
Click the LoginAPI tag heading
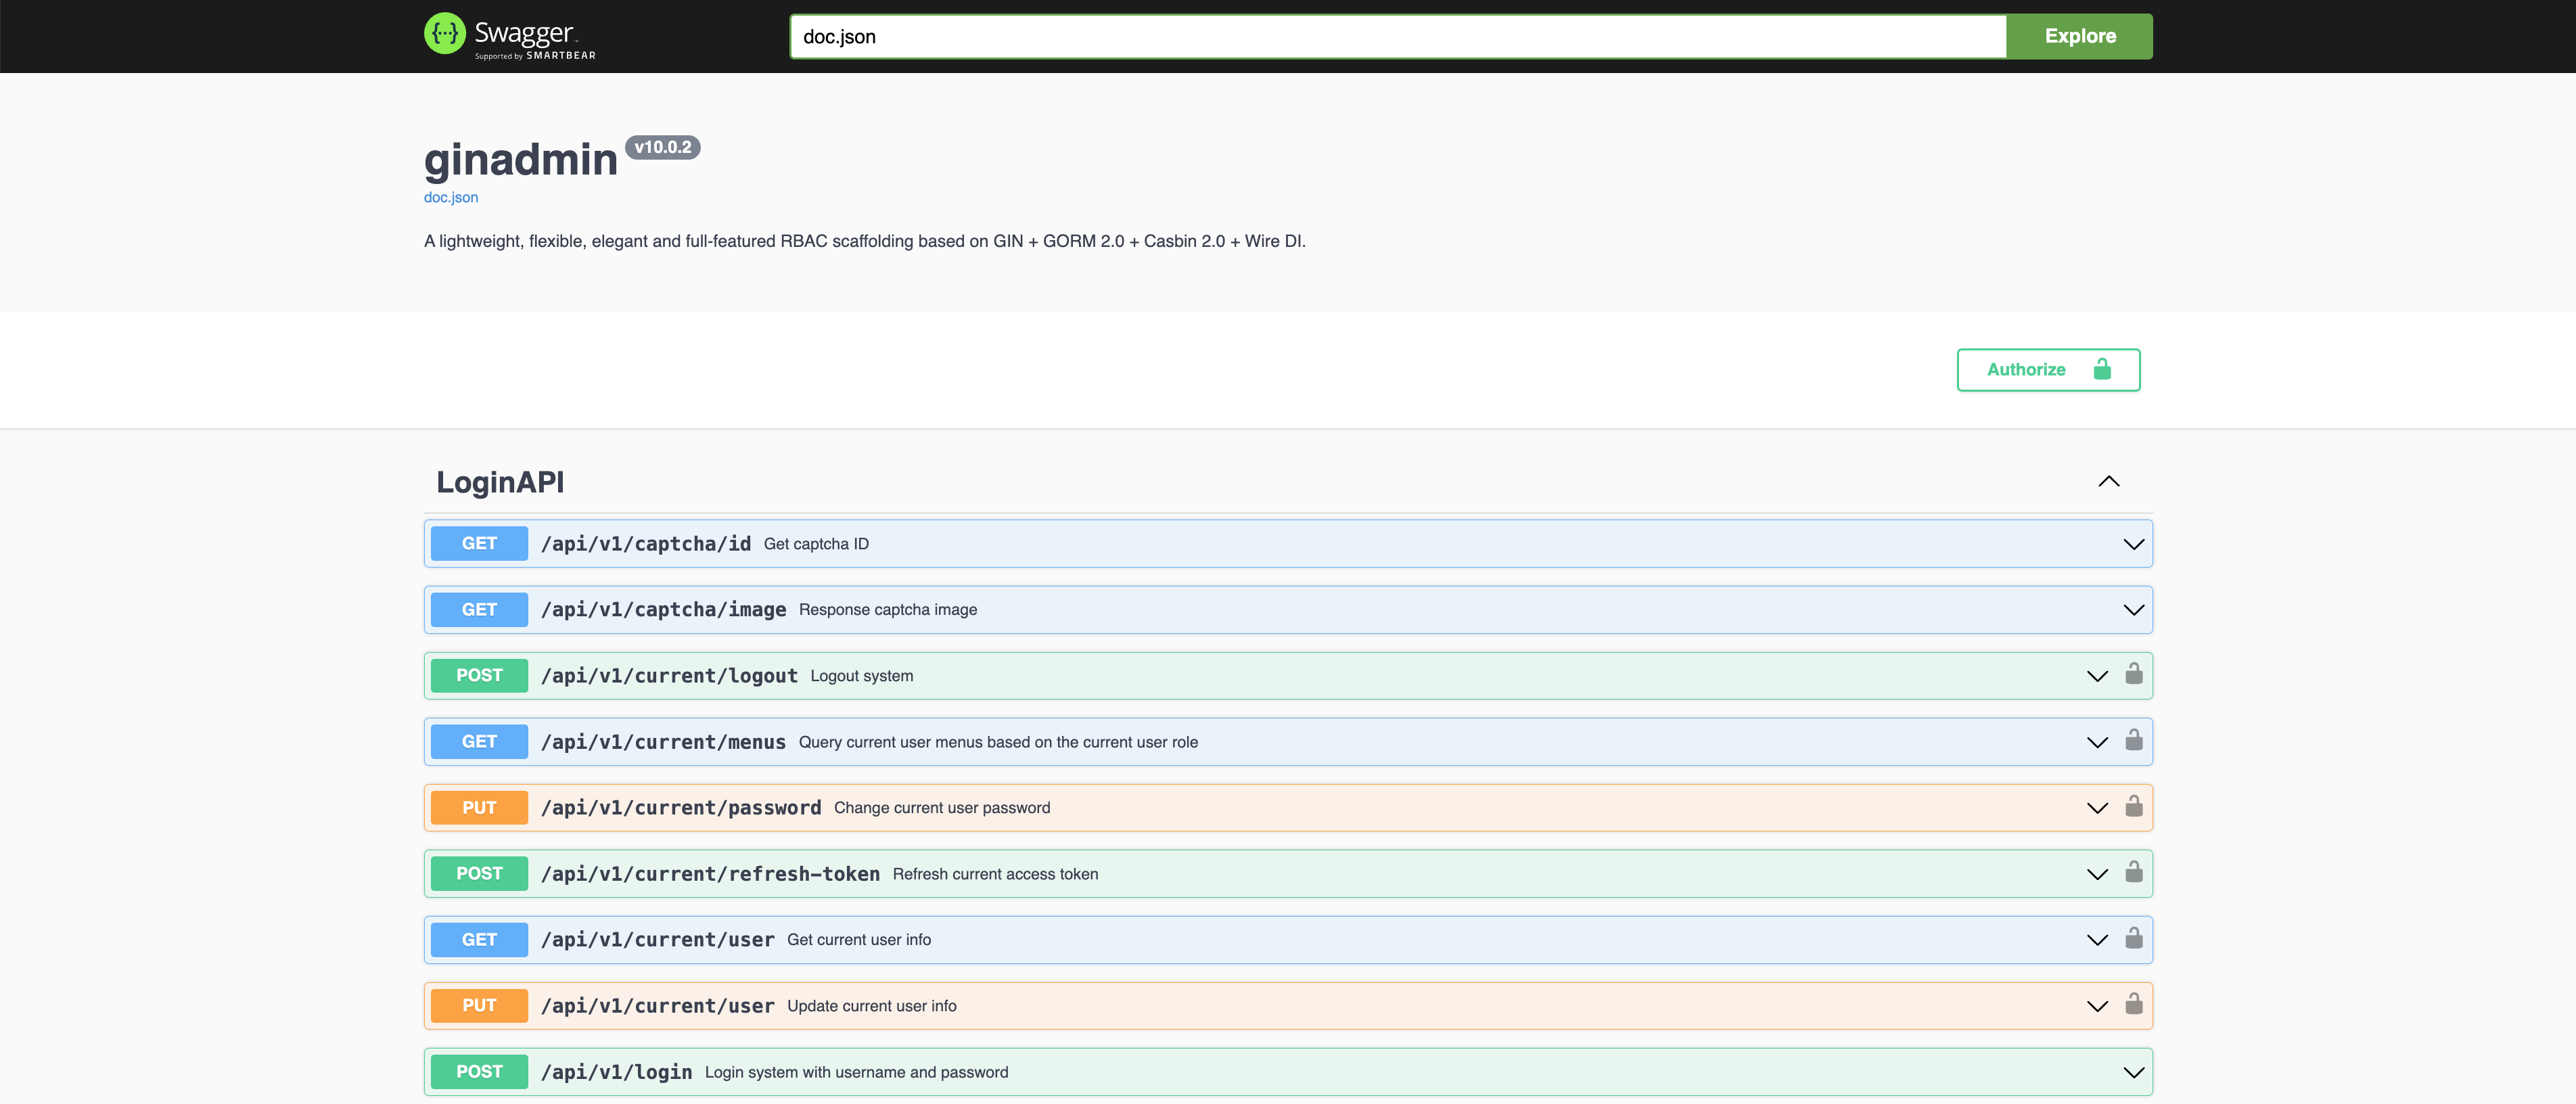point(500,482)
